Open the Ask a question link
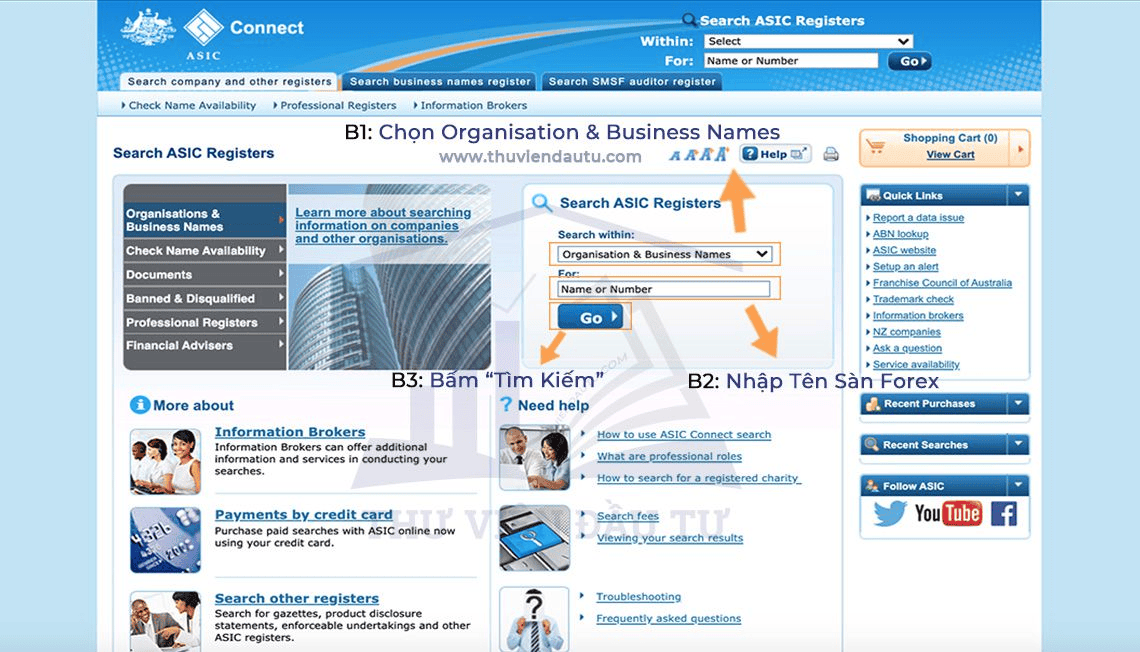This screenshot has height=652, width=1140. [907, 348]
